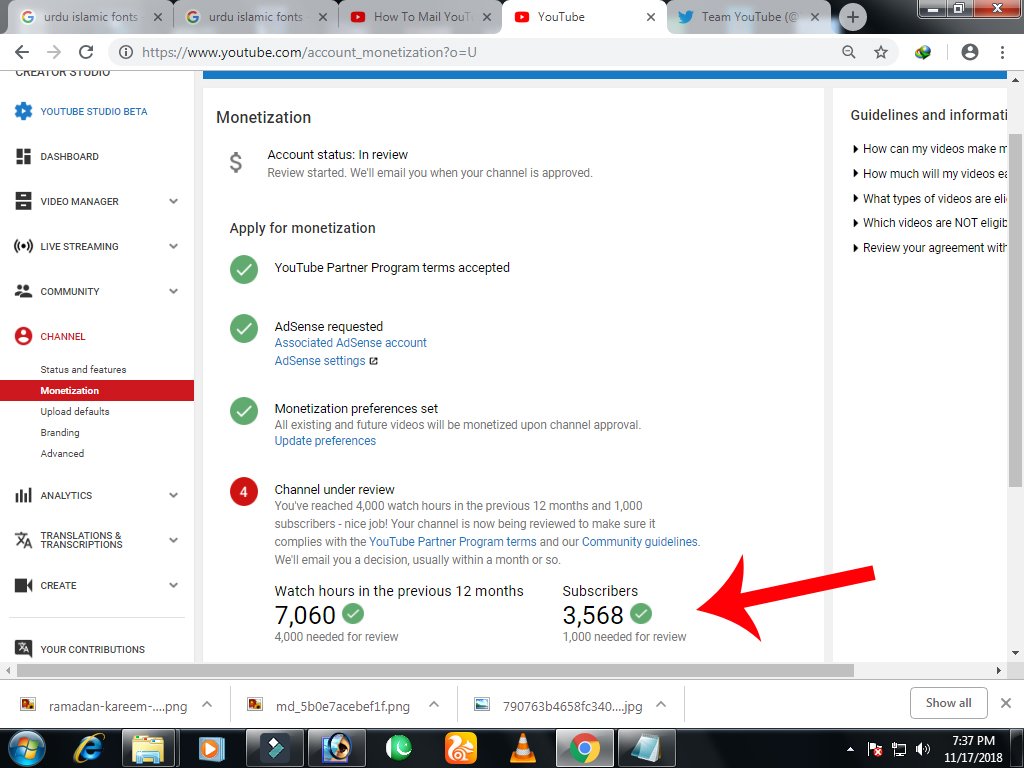Expand the Analytics section chevron
This screenshot has width=1024, height=768.
(173, 495)
